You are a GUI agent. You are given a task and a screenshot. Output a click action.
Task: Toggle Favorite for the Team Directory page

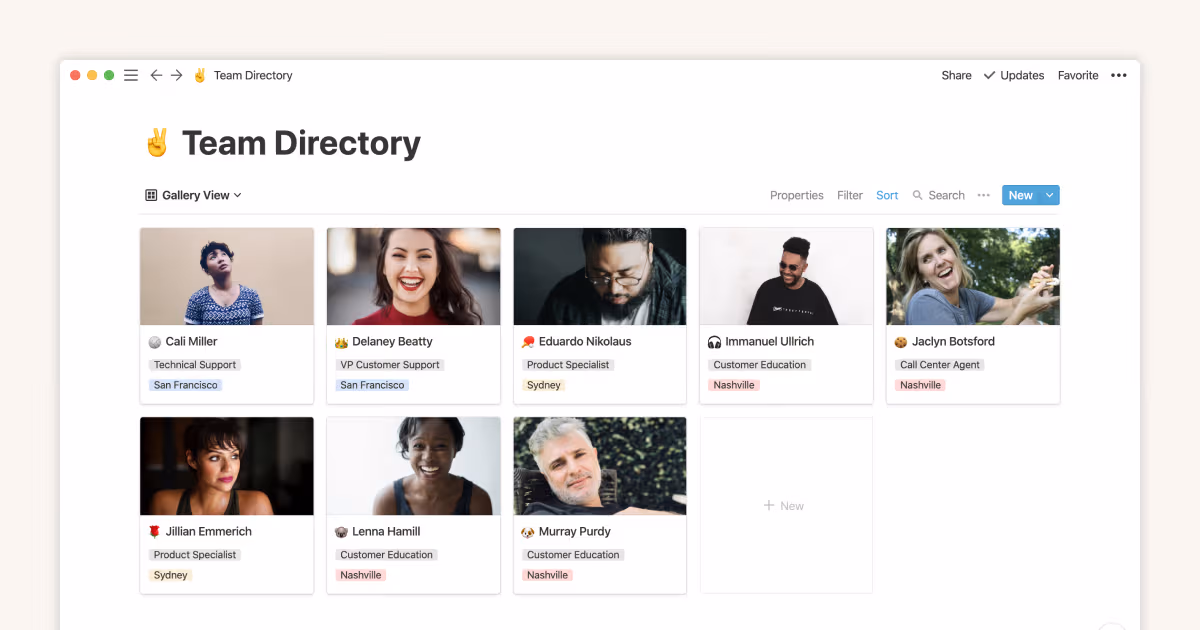click(x=1077, y=75)
